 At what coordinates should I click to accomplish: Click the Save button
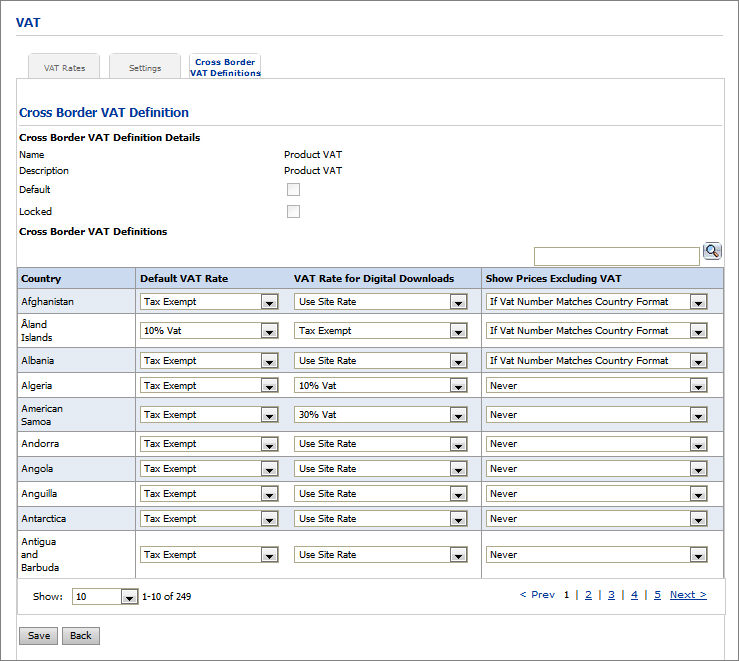click(x=39, y=636)
